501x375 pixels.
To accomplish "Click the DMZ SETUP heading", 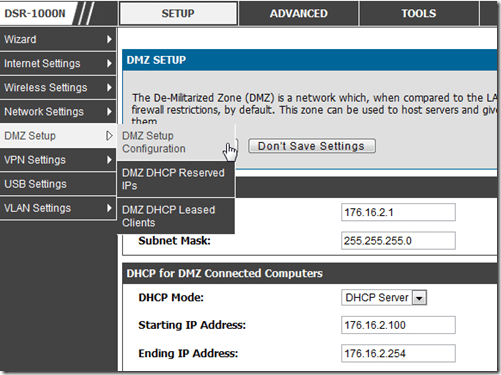I will click(156, 60).
